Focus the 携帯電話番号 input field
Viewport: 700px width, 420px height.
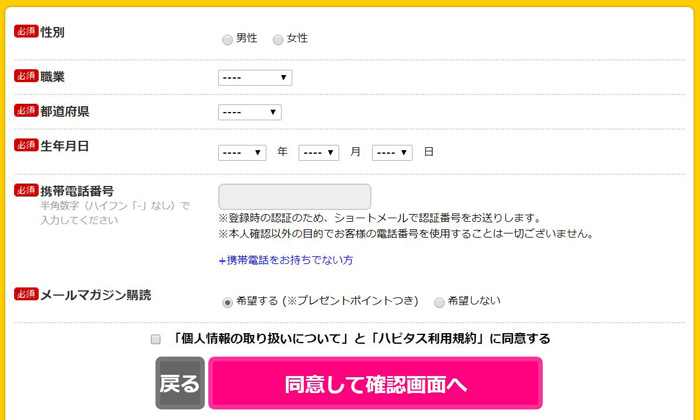(295, 196)
